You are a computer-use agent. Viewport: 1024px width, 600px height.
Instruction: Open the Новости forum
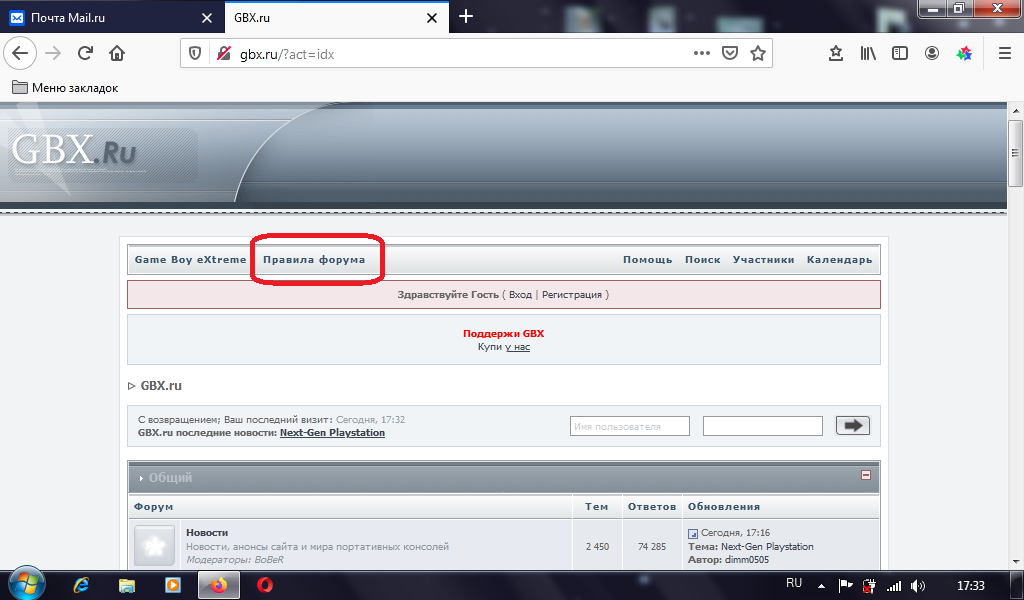[x=207, y=533]
